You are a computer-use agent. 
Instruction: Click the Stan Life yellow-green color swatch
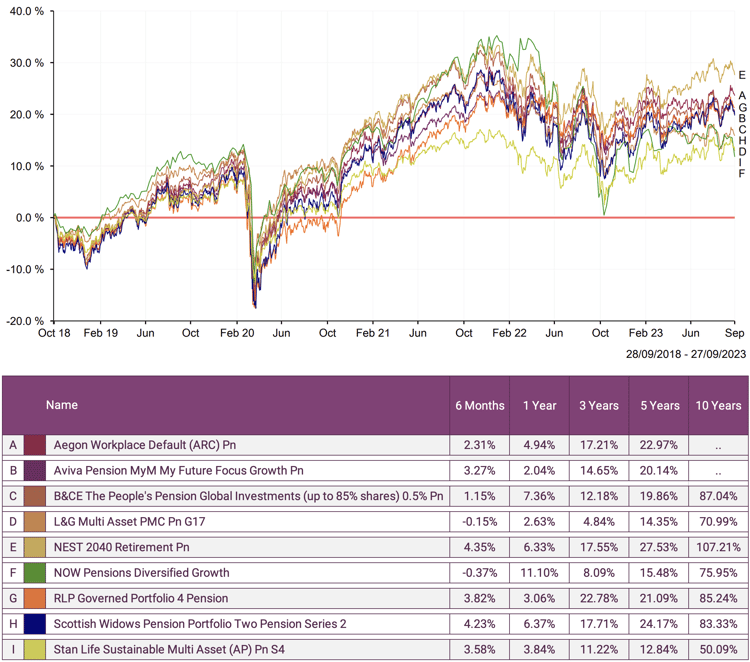point(34,650)
